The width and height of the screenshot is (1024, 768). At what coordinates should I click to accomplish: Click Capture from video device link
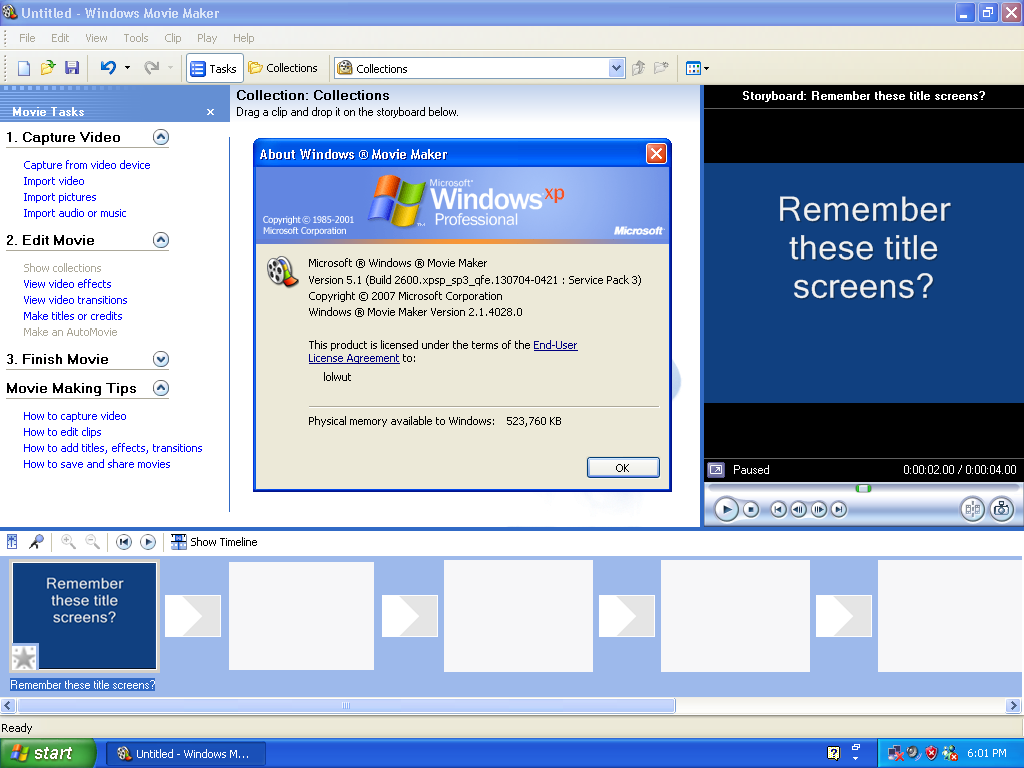pyautogui.click(x=87, y=165)
